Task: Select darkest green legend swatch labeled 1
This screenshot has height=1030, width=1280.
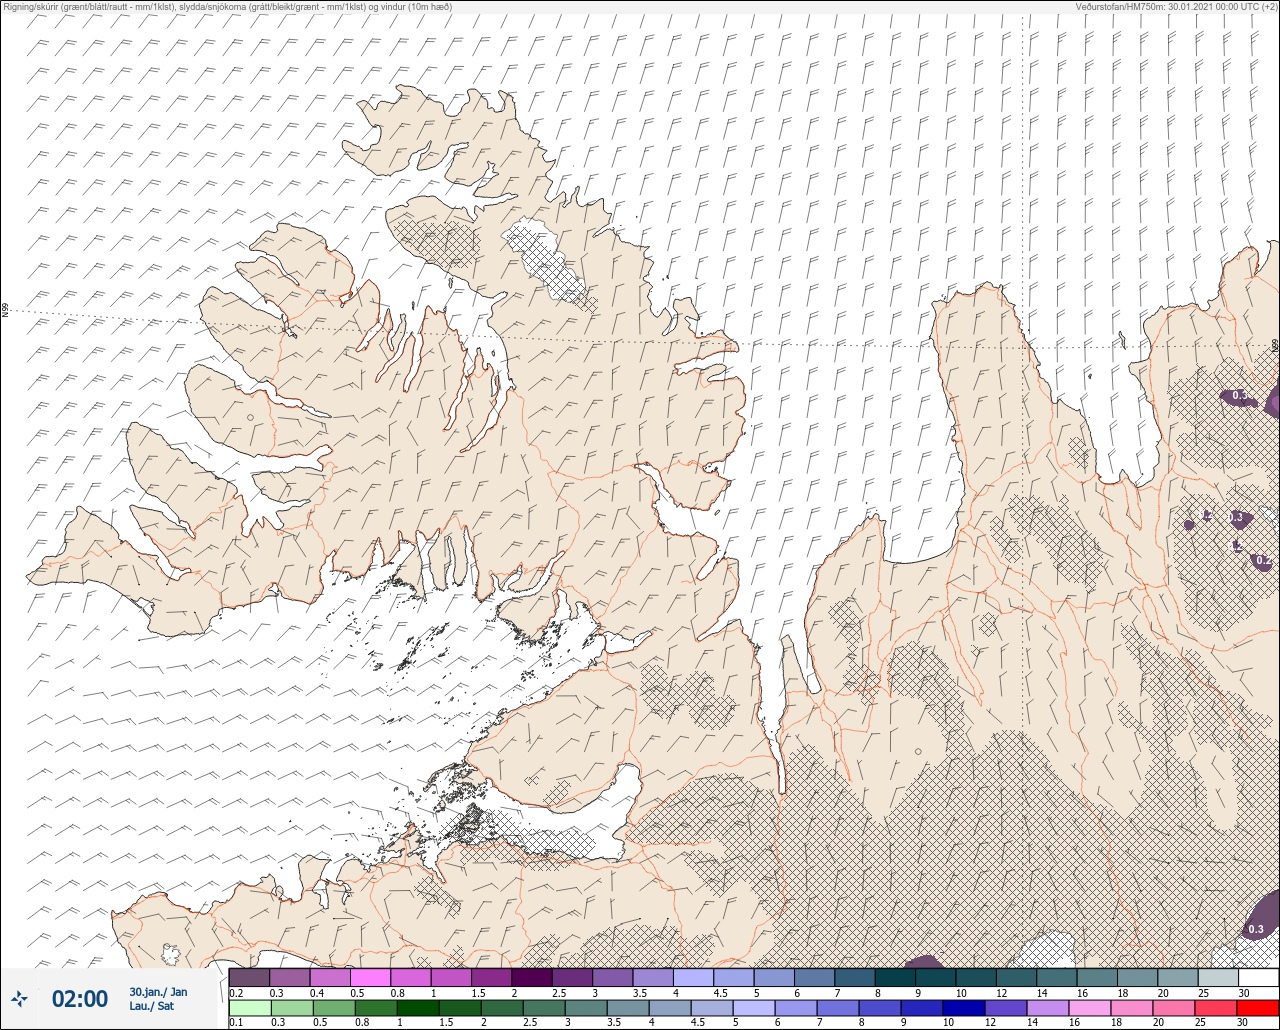Action: [x=417, y=1008]
